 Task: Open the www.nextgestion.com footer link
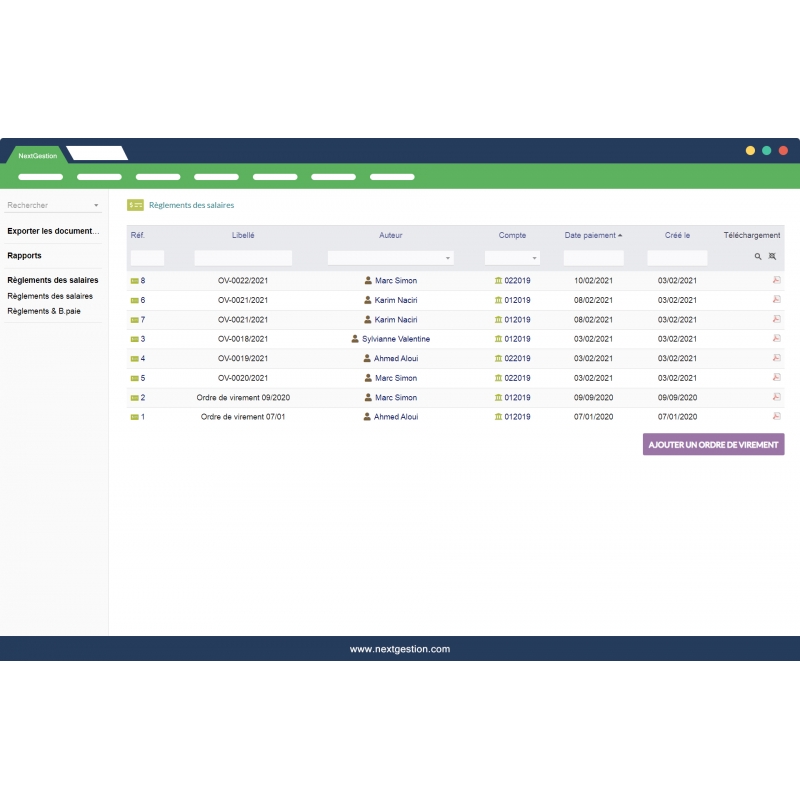tap(400, 648)
